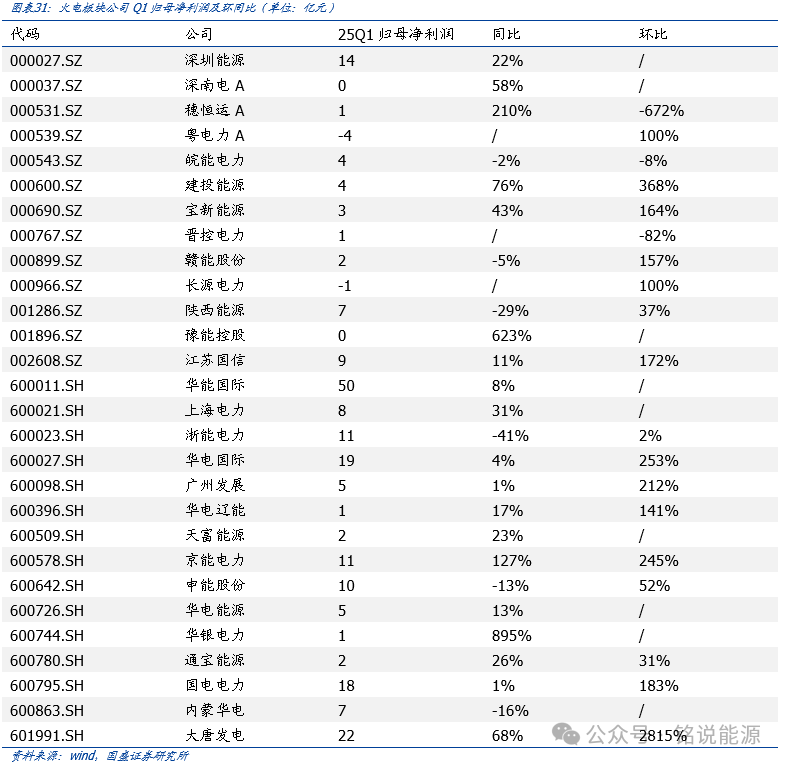
Task: Click company name 宝新能源
Action: pyautogui.click(x=215, y=210)
